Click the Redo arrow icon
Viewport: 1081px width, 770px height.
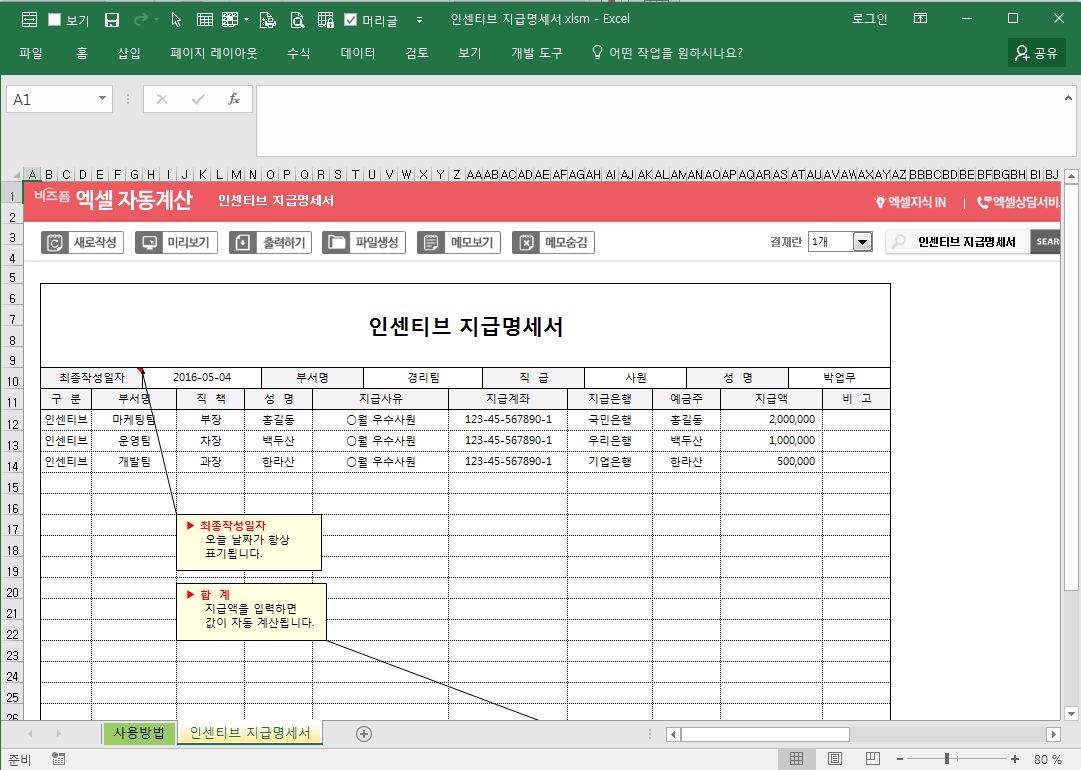point(141,20)
